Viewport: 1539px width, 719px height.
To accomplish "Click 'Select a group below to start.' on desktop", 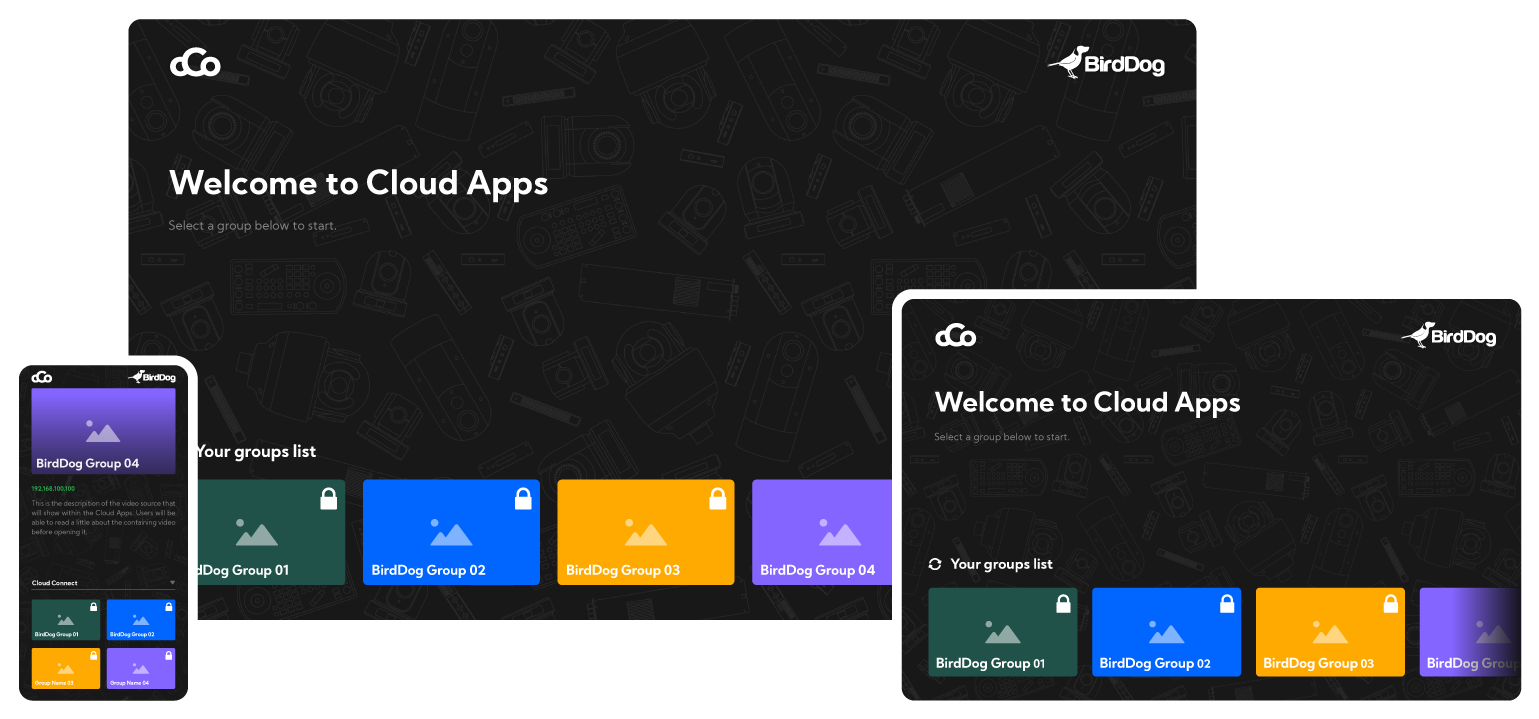I will point(252,226).
